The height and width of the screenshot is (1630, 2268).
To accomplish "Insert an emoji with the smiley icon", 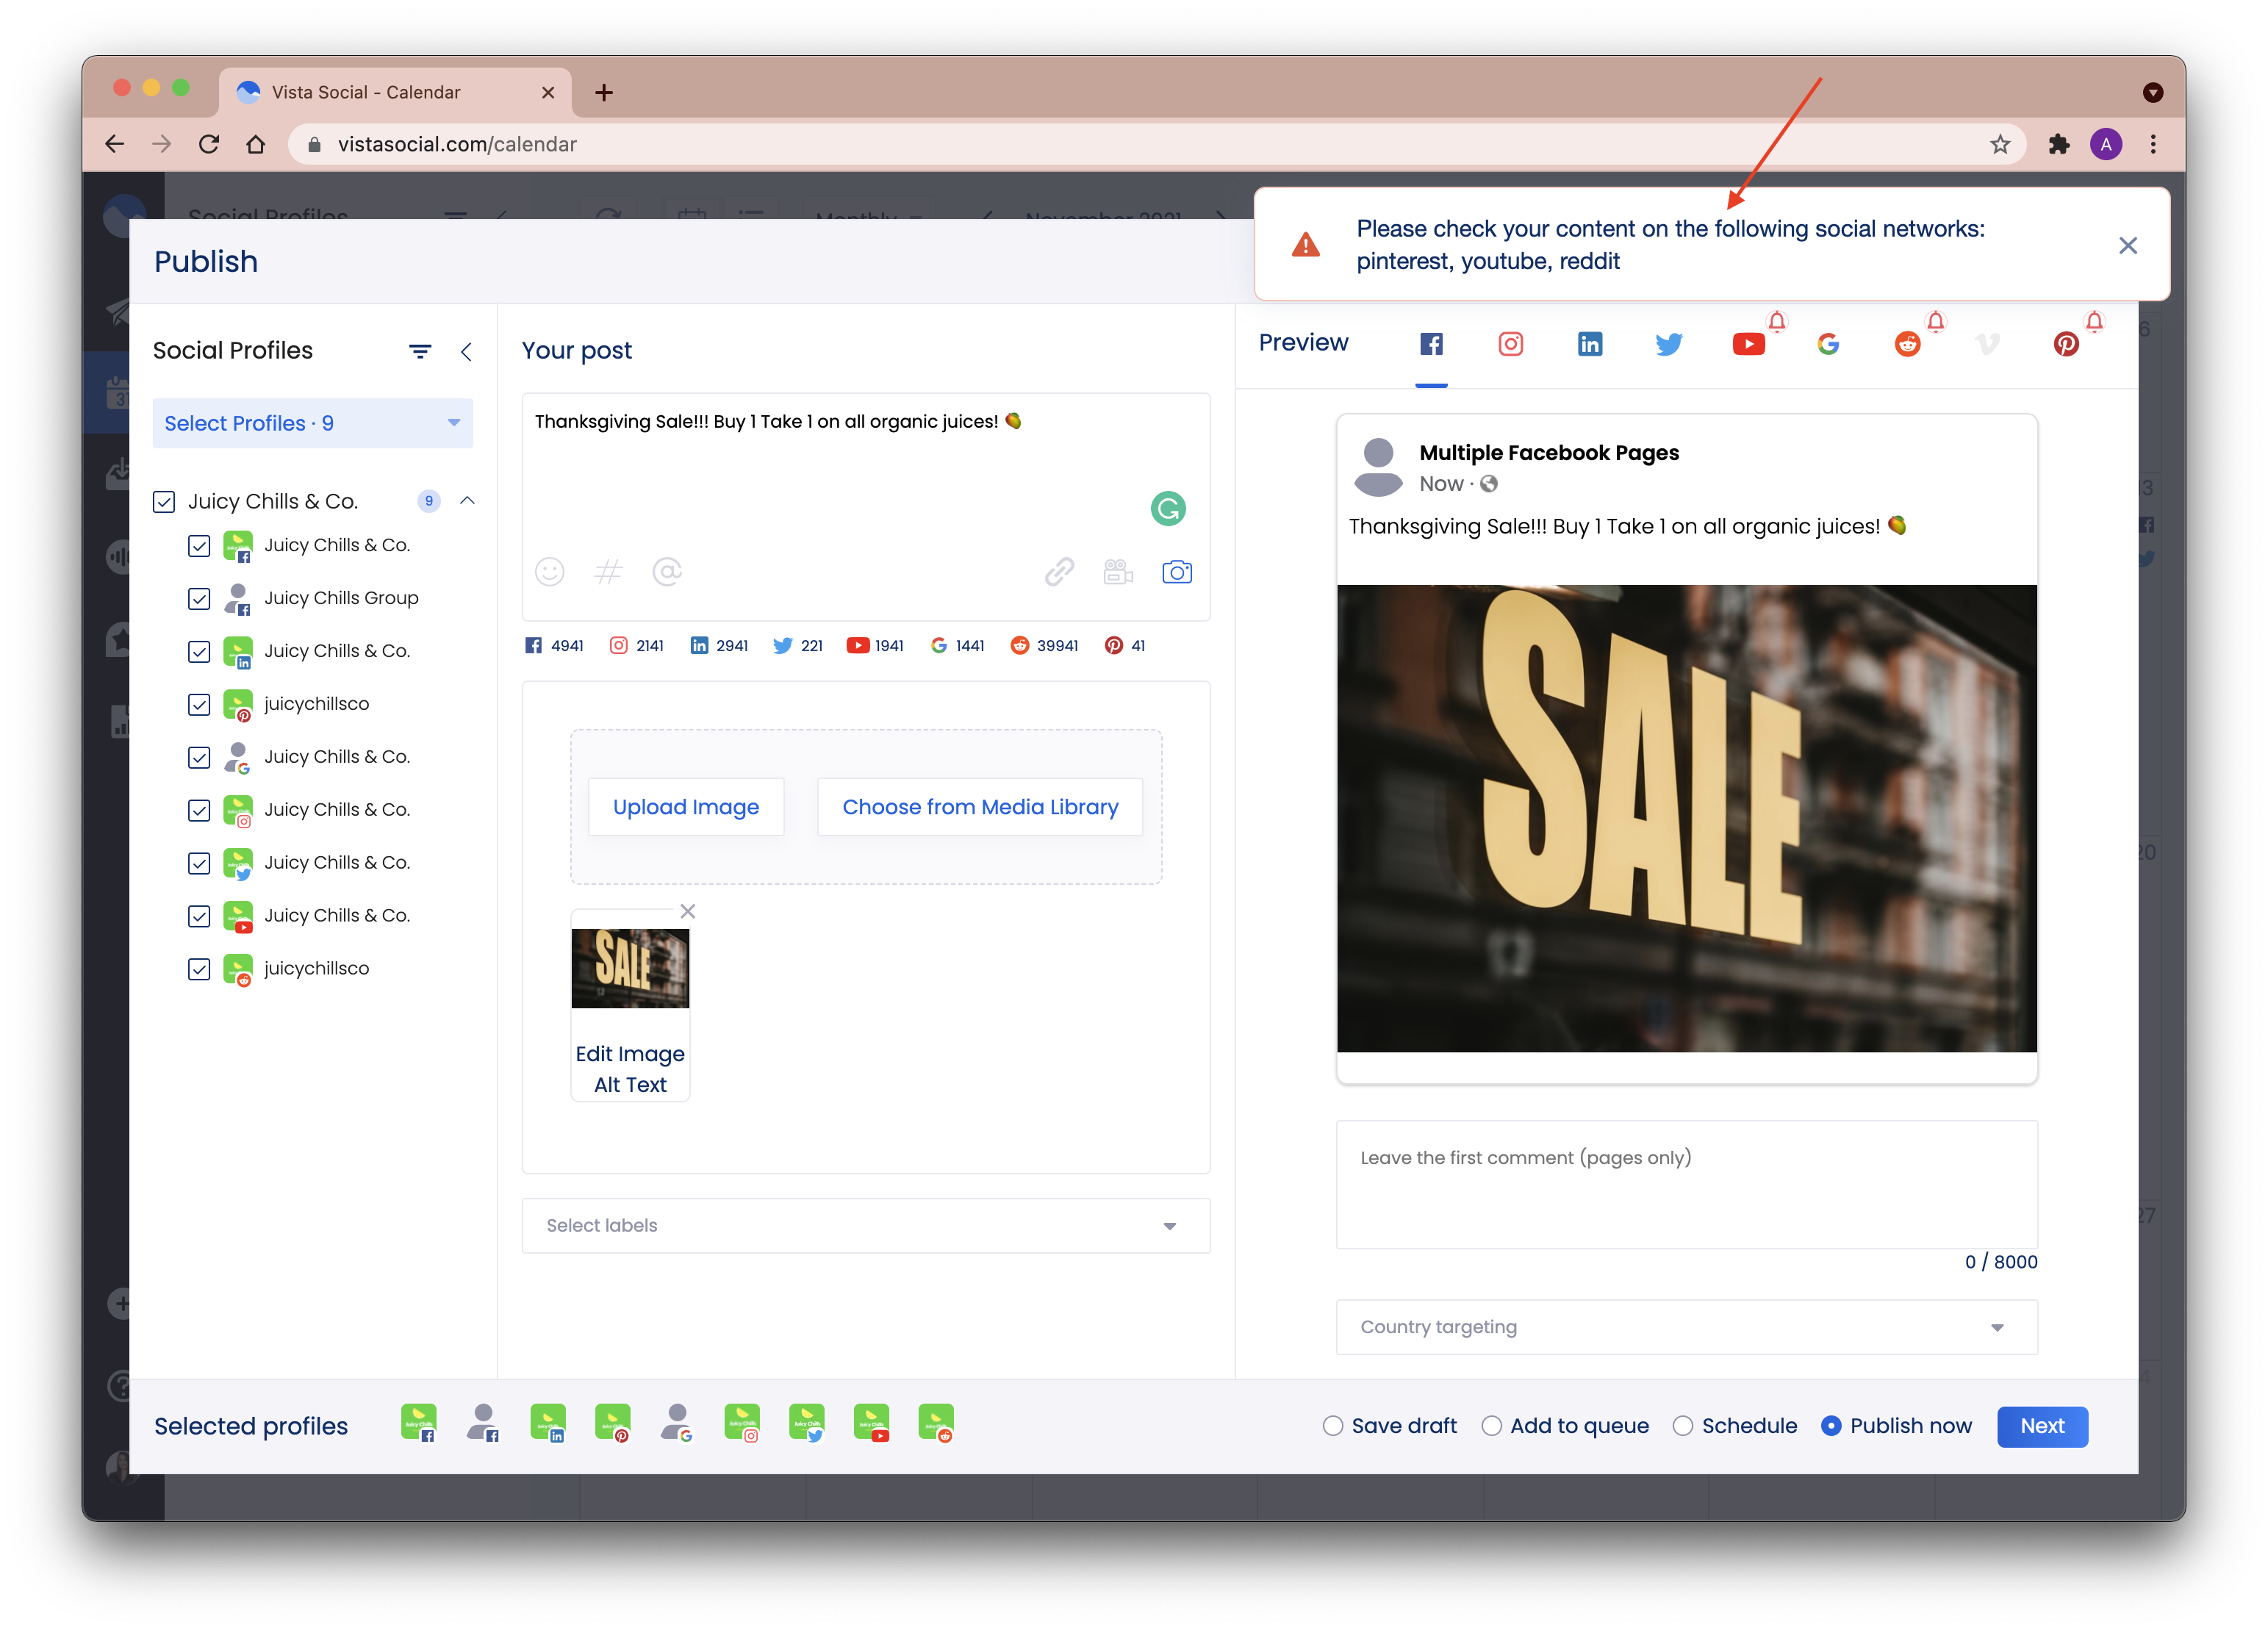I will pos(549,572).
